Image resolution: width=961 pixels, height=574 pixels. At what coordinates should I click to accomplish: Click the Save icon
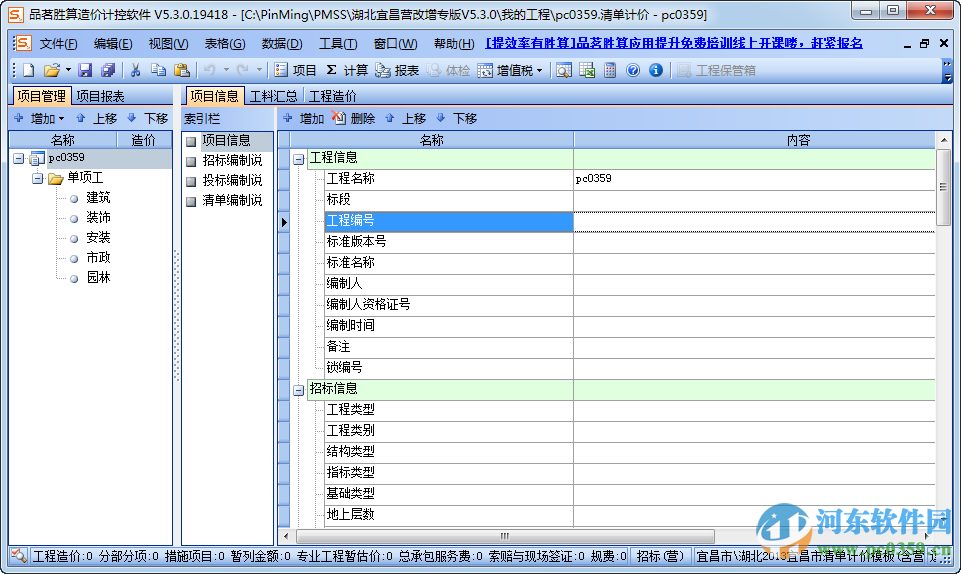(x=85, y=70)
